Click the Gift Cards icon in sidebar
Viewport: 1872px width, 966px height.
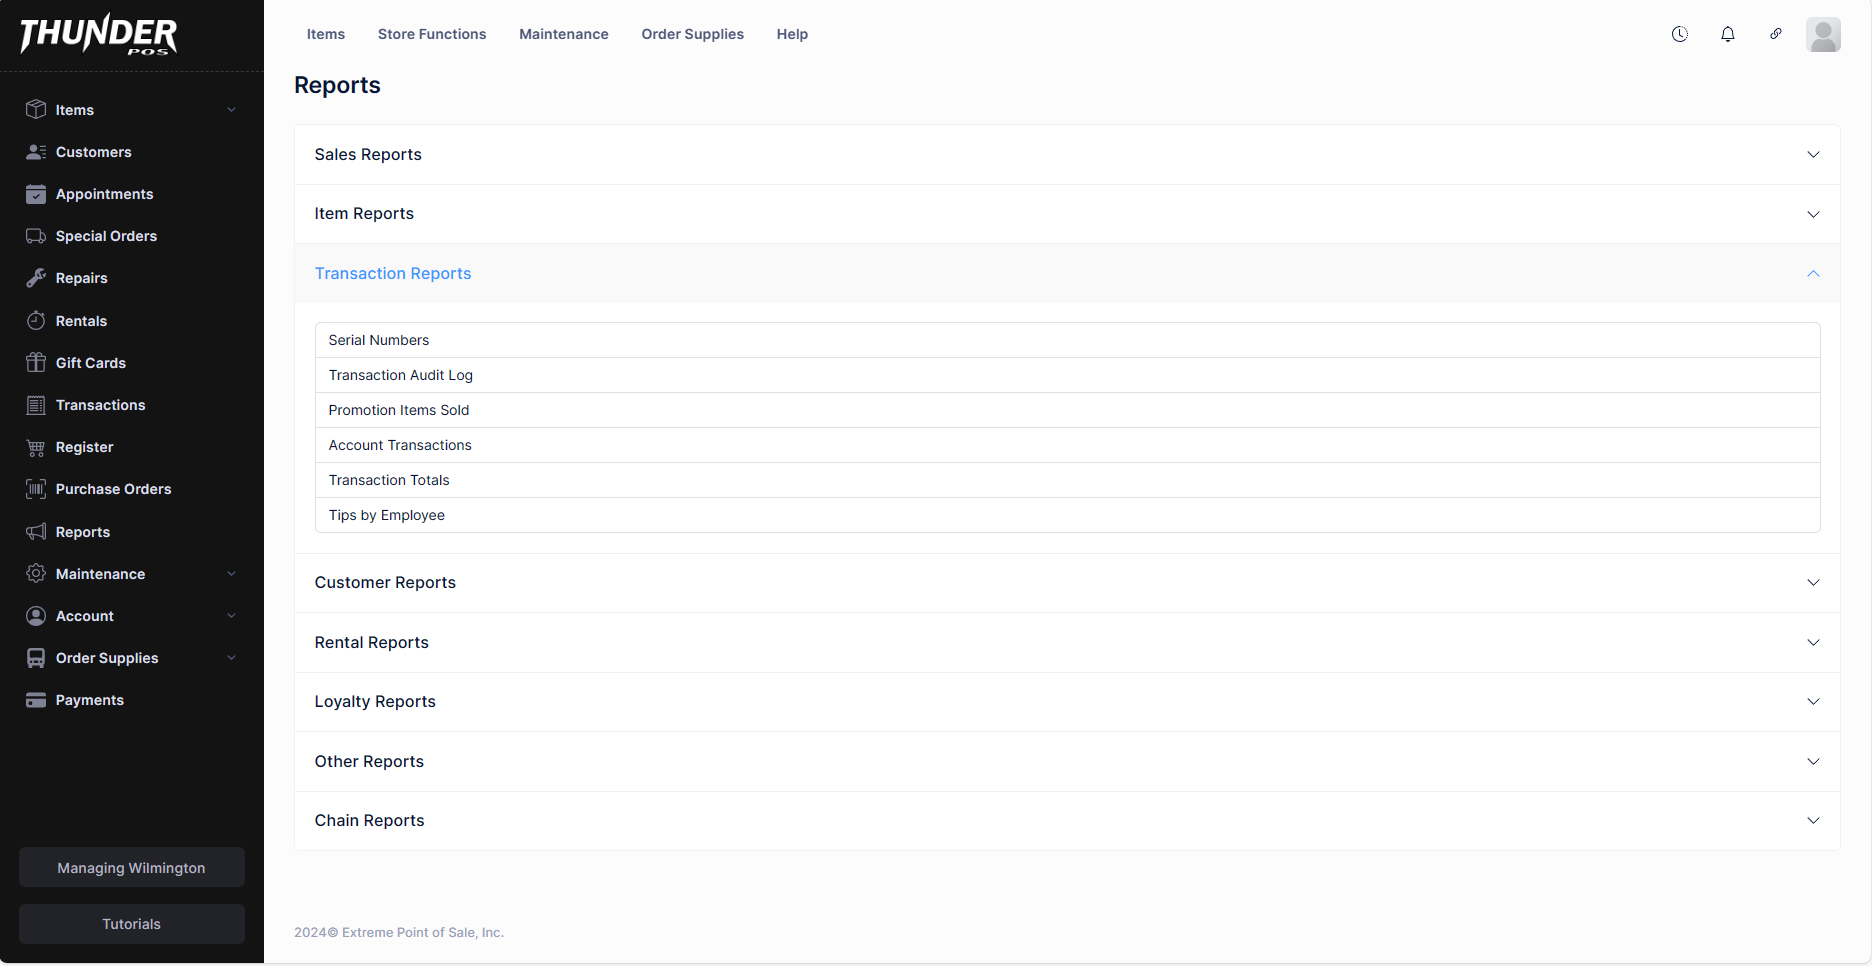(36, 363)
